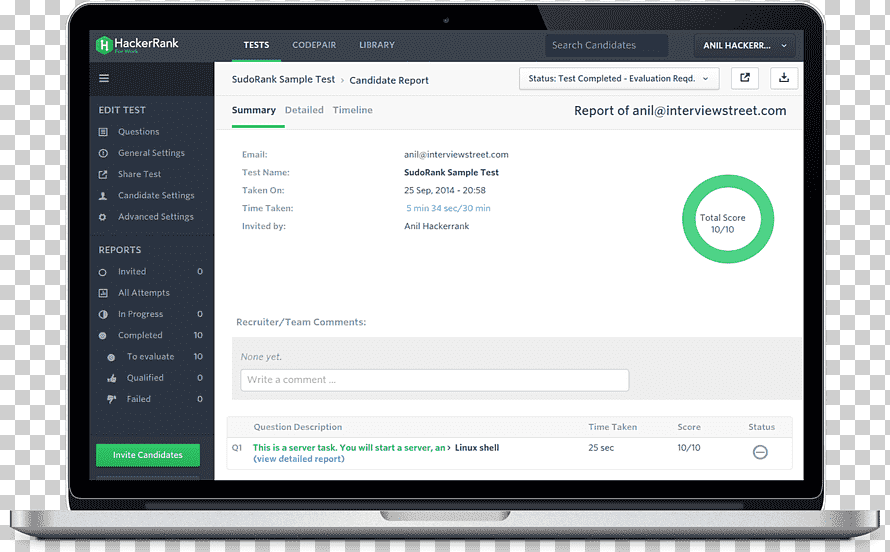Viewport: 890px width, 552px height.
Task: Expand the Status: Test Completed dropdown
Action: (x=619, y=79)
